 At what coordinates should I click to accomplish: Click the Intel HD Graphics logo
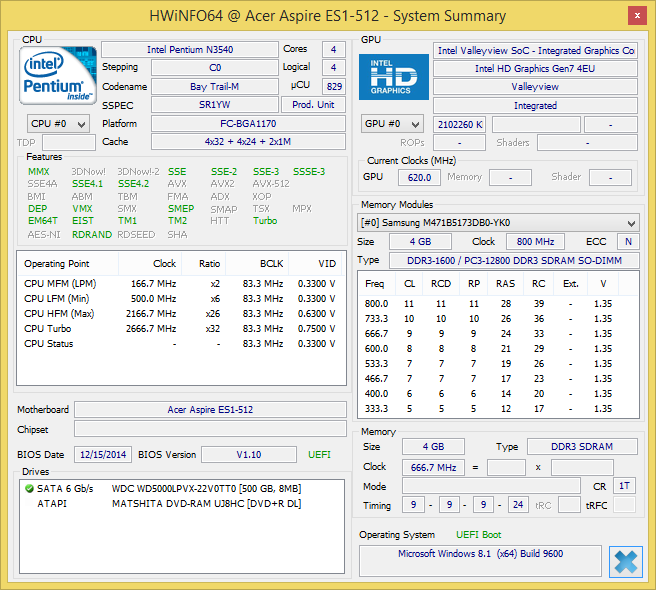coord(393,77)
